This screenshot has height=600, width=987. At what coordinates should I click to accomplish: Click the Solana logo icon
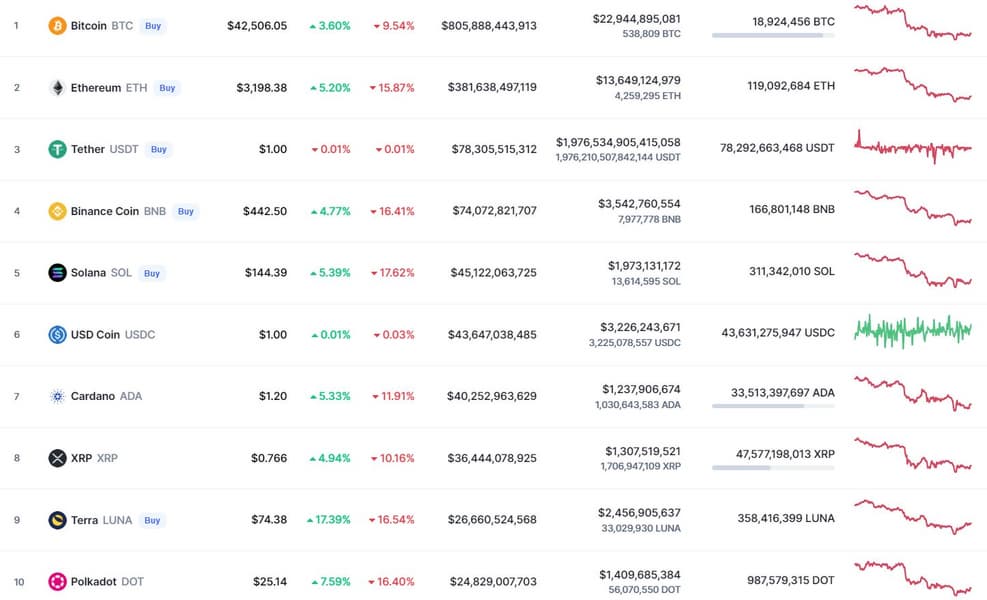[57, 273]
